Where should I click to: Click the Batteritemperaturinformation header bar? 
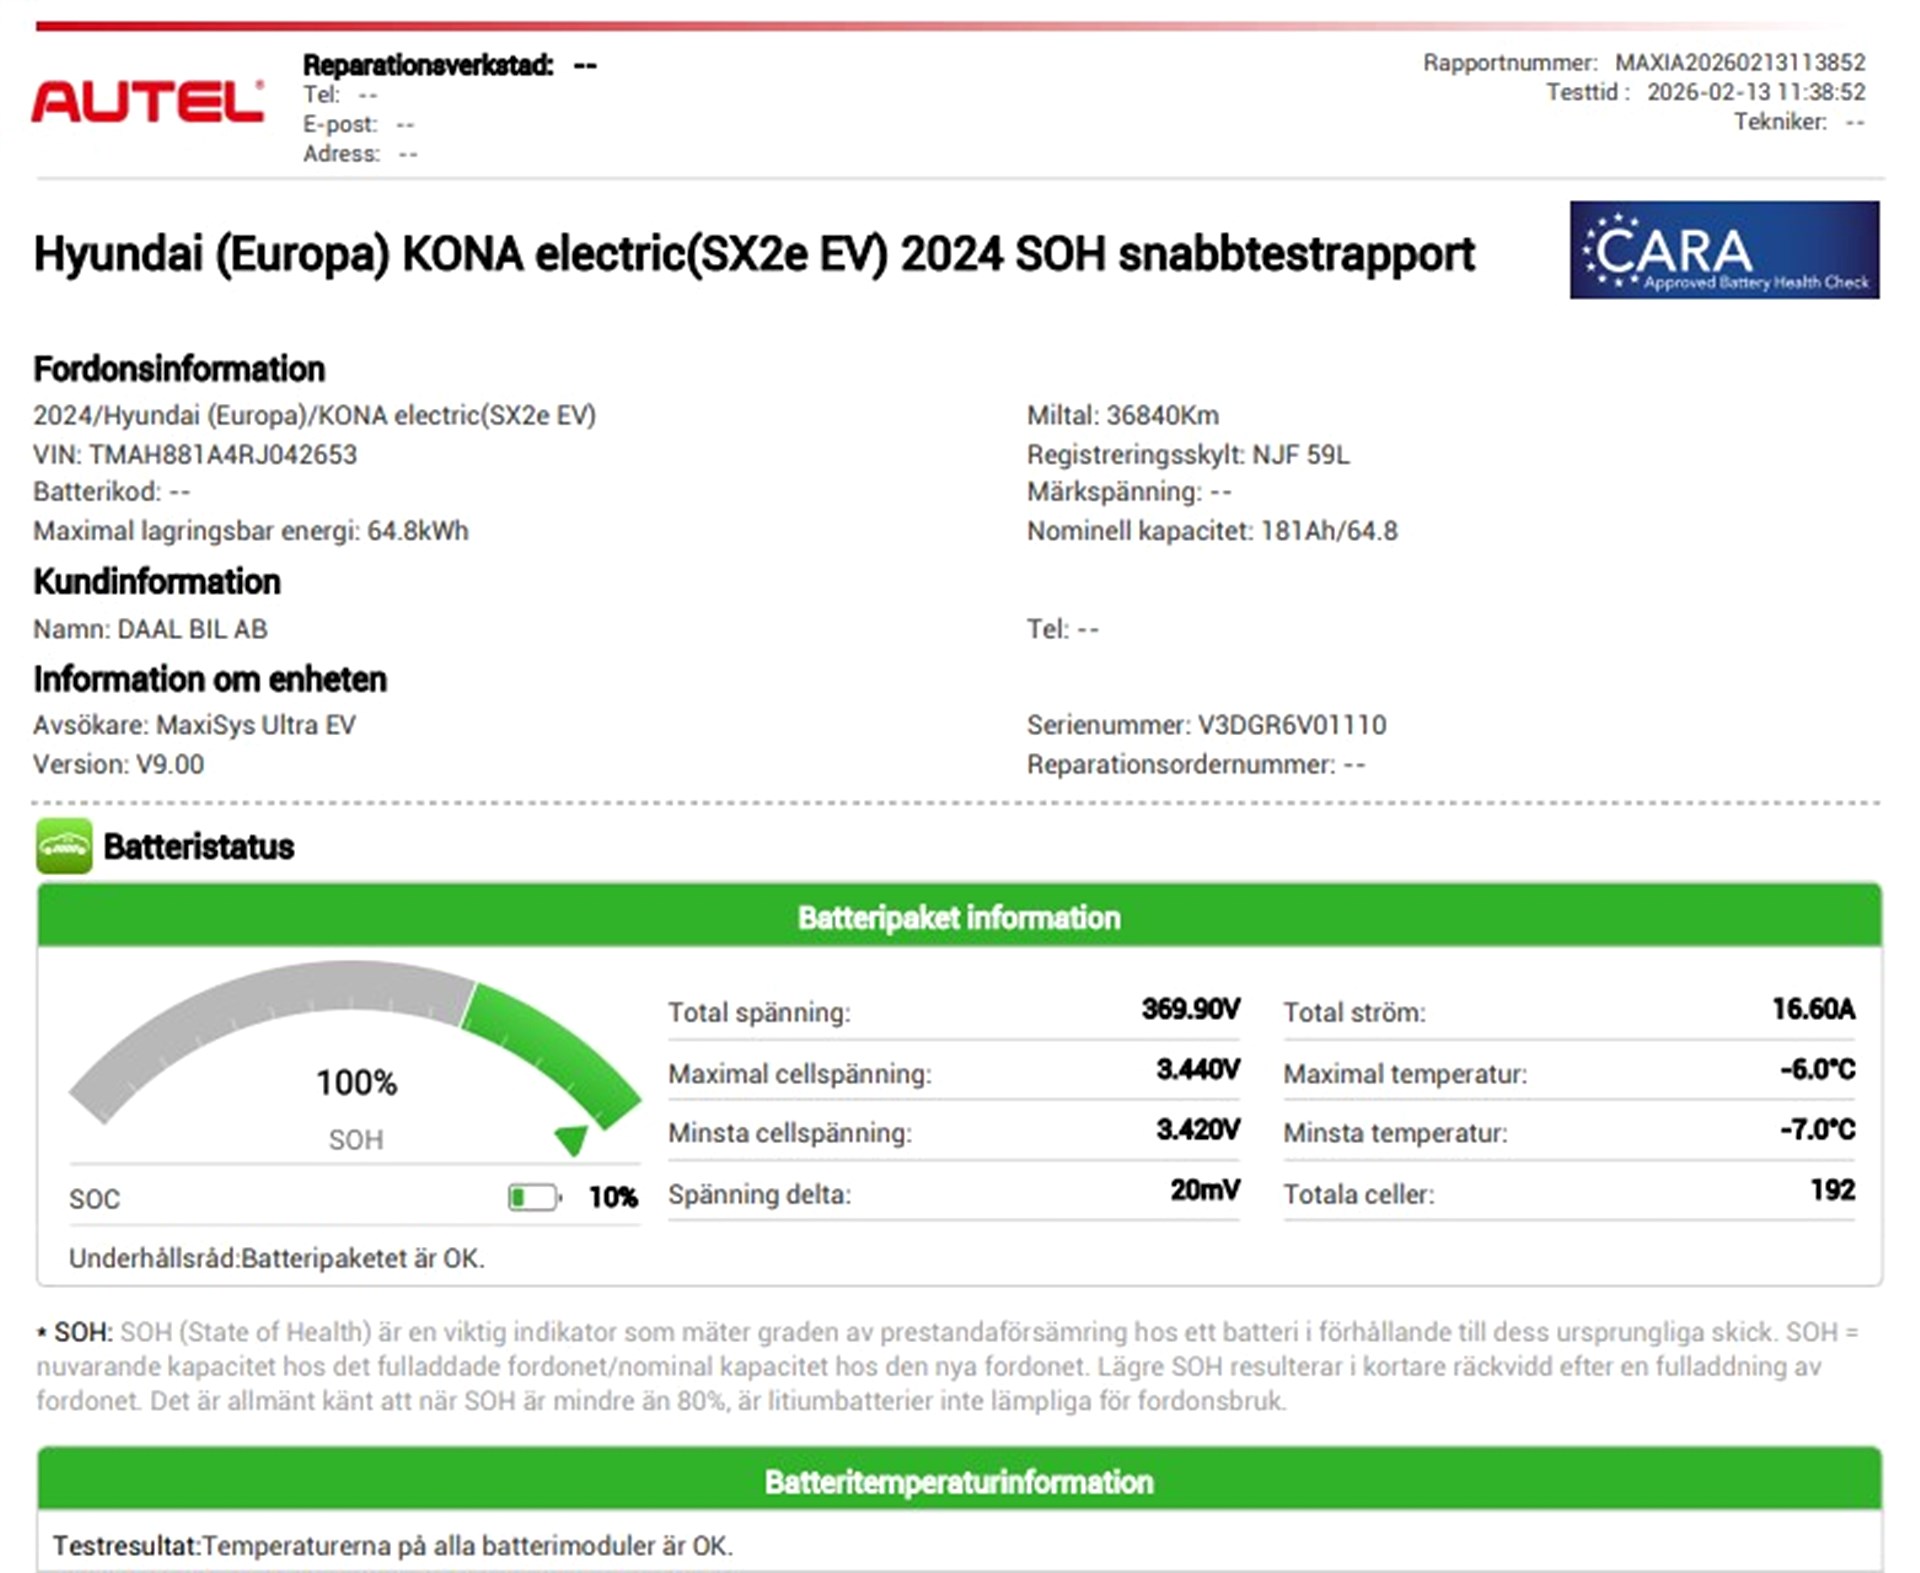(958, 1481)
